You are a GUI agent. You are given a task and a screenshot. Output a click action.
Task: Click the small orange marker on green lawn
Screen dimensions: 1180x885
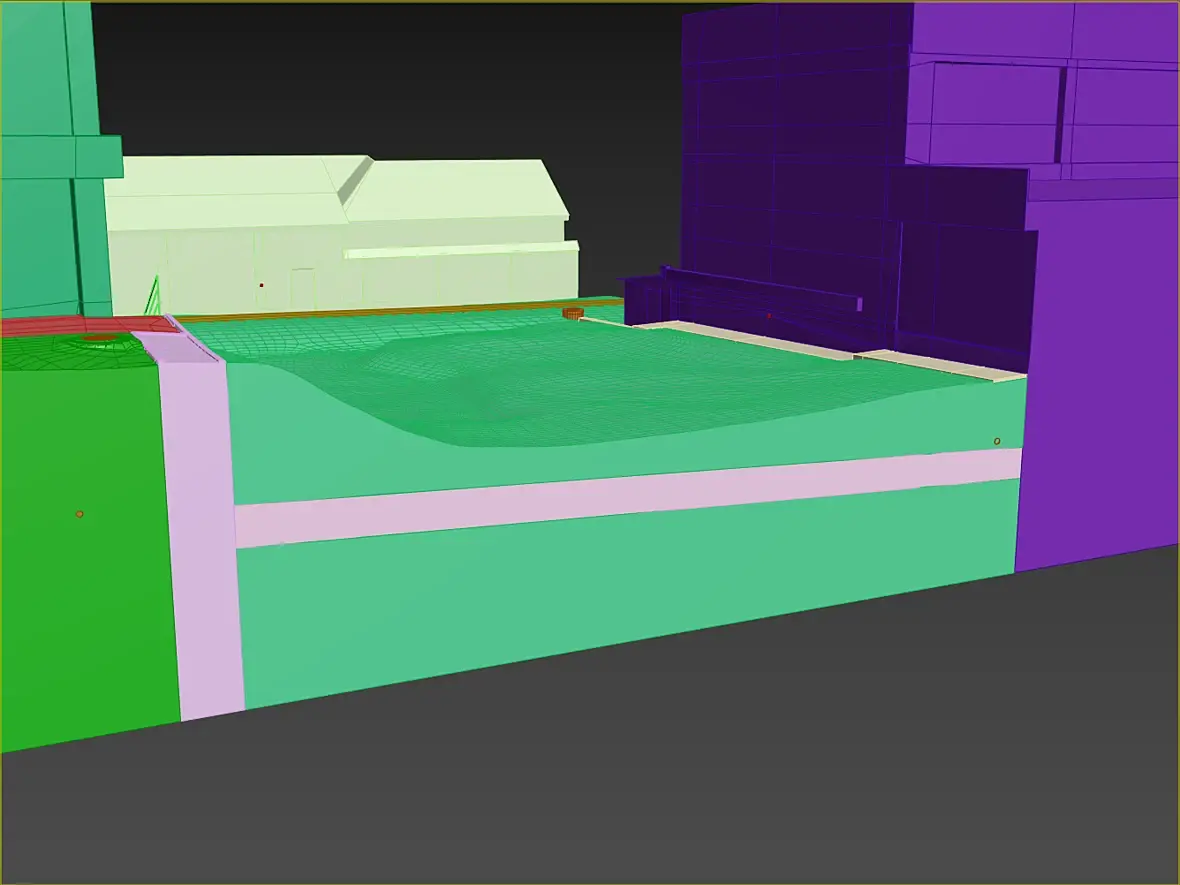point(80,514)
